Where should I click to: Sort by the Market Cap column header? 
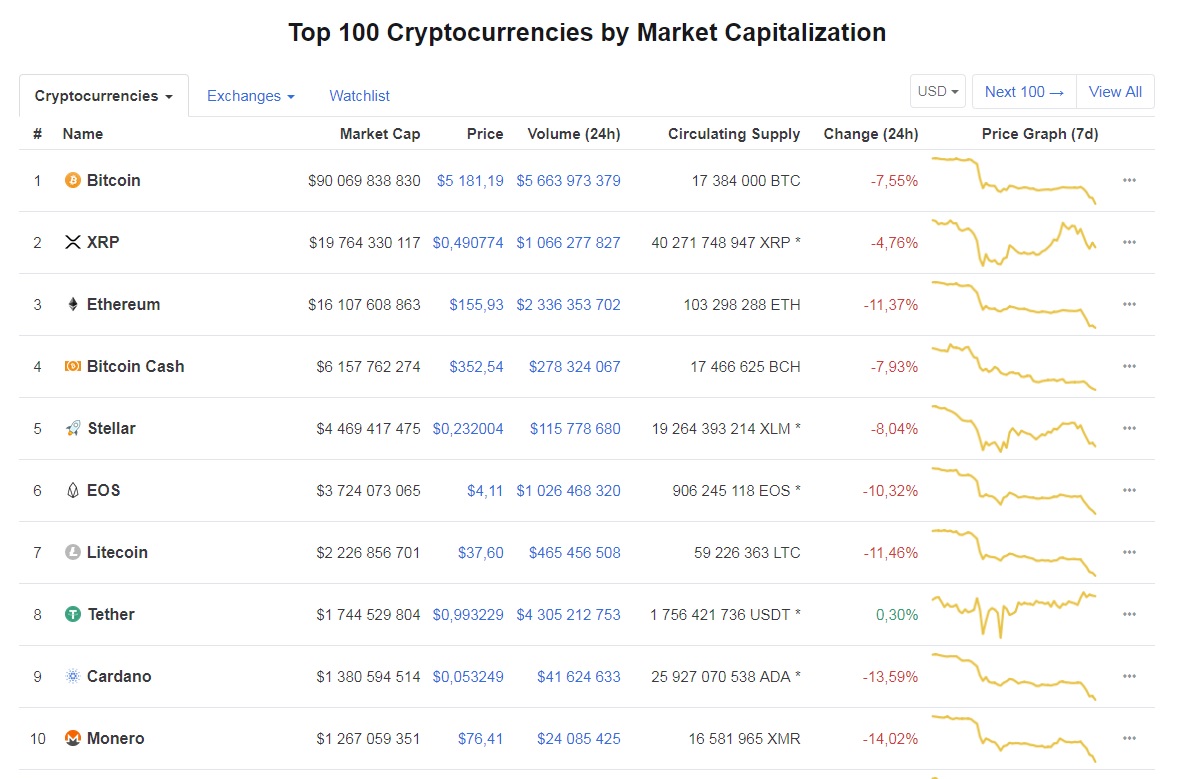point(380,133)
